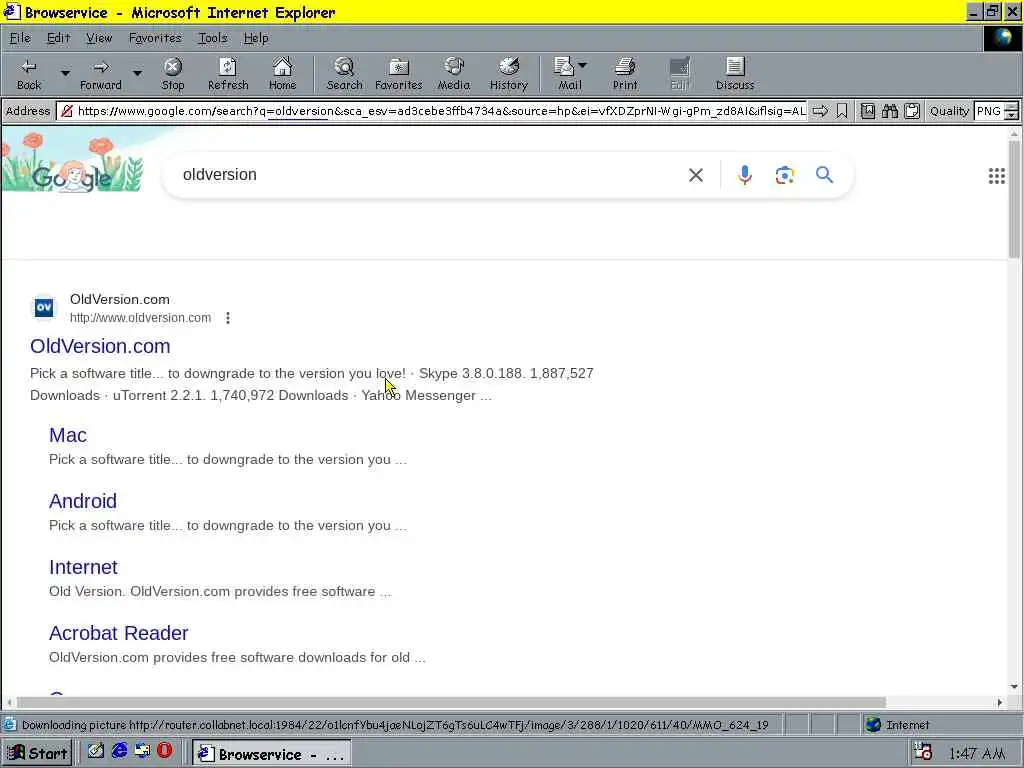This screenshot has height=768, width=1024.
Task: Clear the search query with the X icon
Action: tap(696, 174)
